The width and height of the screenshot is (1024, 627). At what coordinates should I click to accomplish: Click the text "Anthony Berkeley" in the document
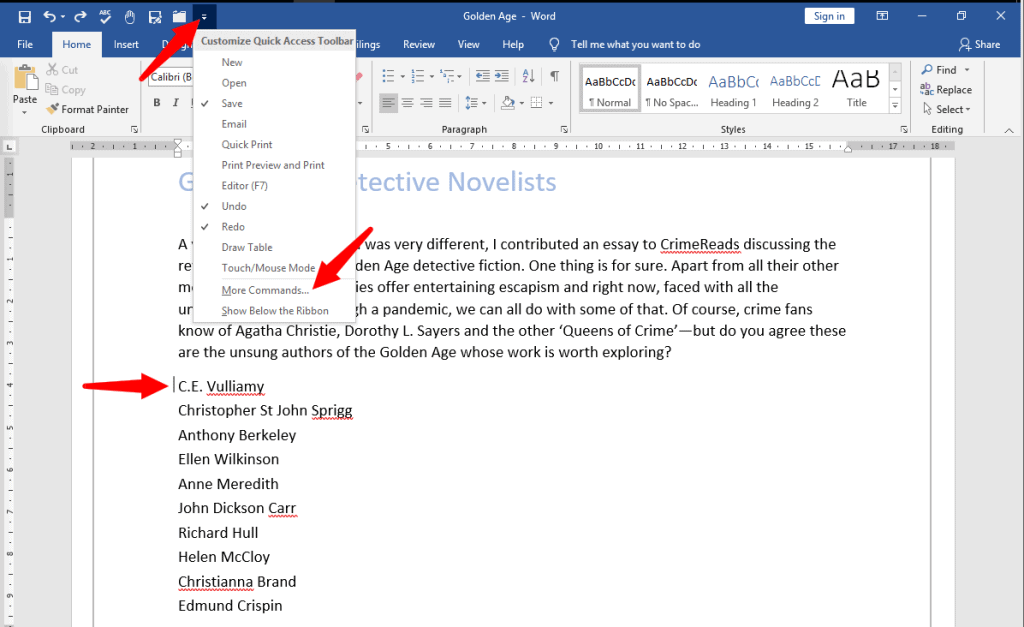(x=237, y=435)
